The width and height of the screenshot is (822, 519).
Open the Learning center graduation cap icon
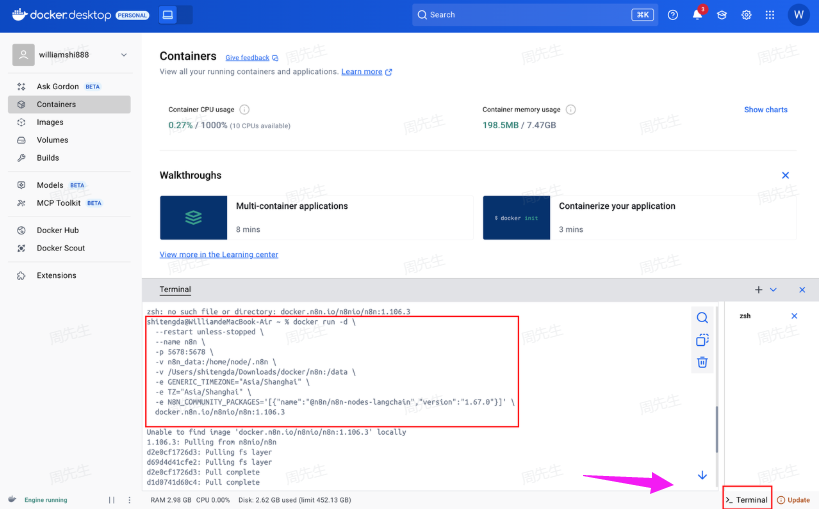[x=722, y=15]
